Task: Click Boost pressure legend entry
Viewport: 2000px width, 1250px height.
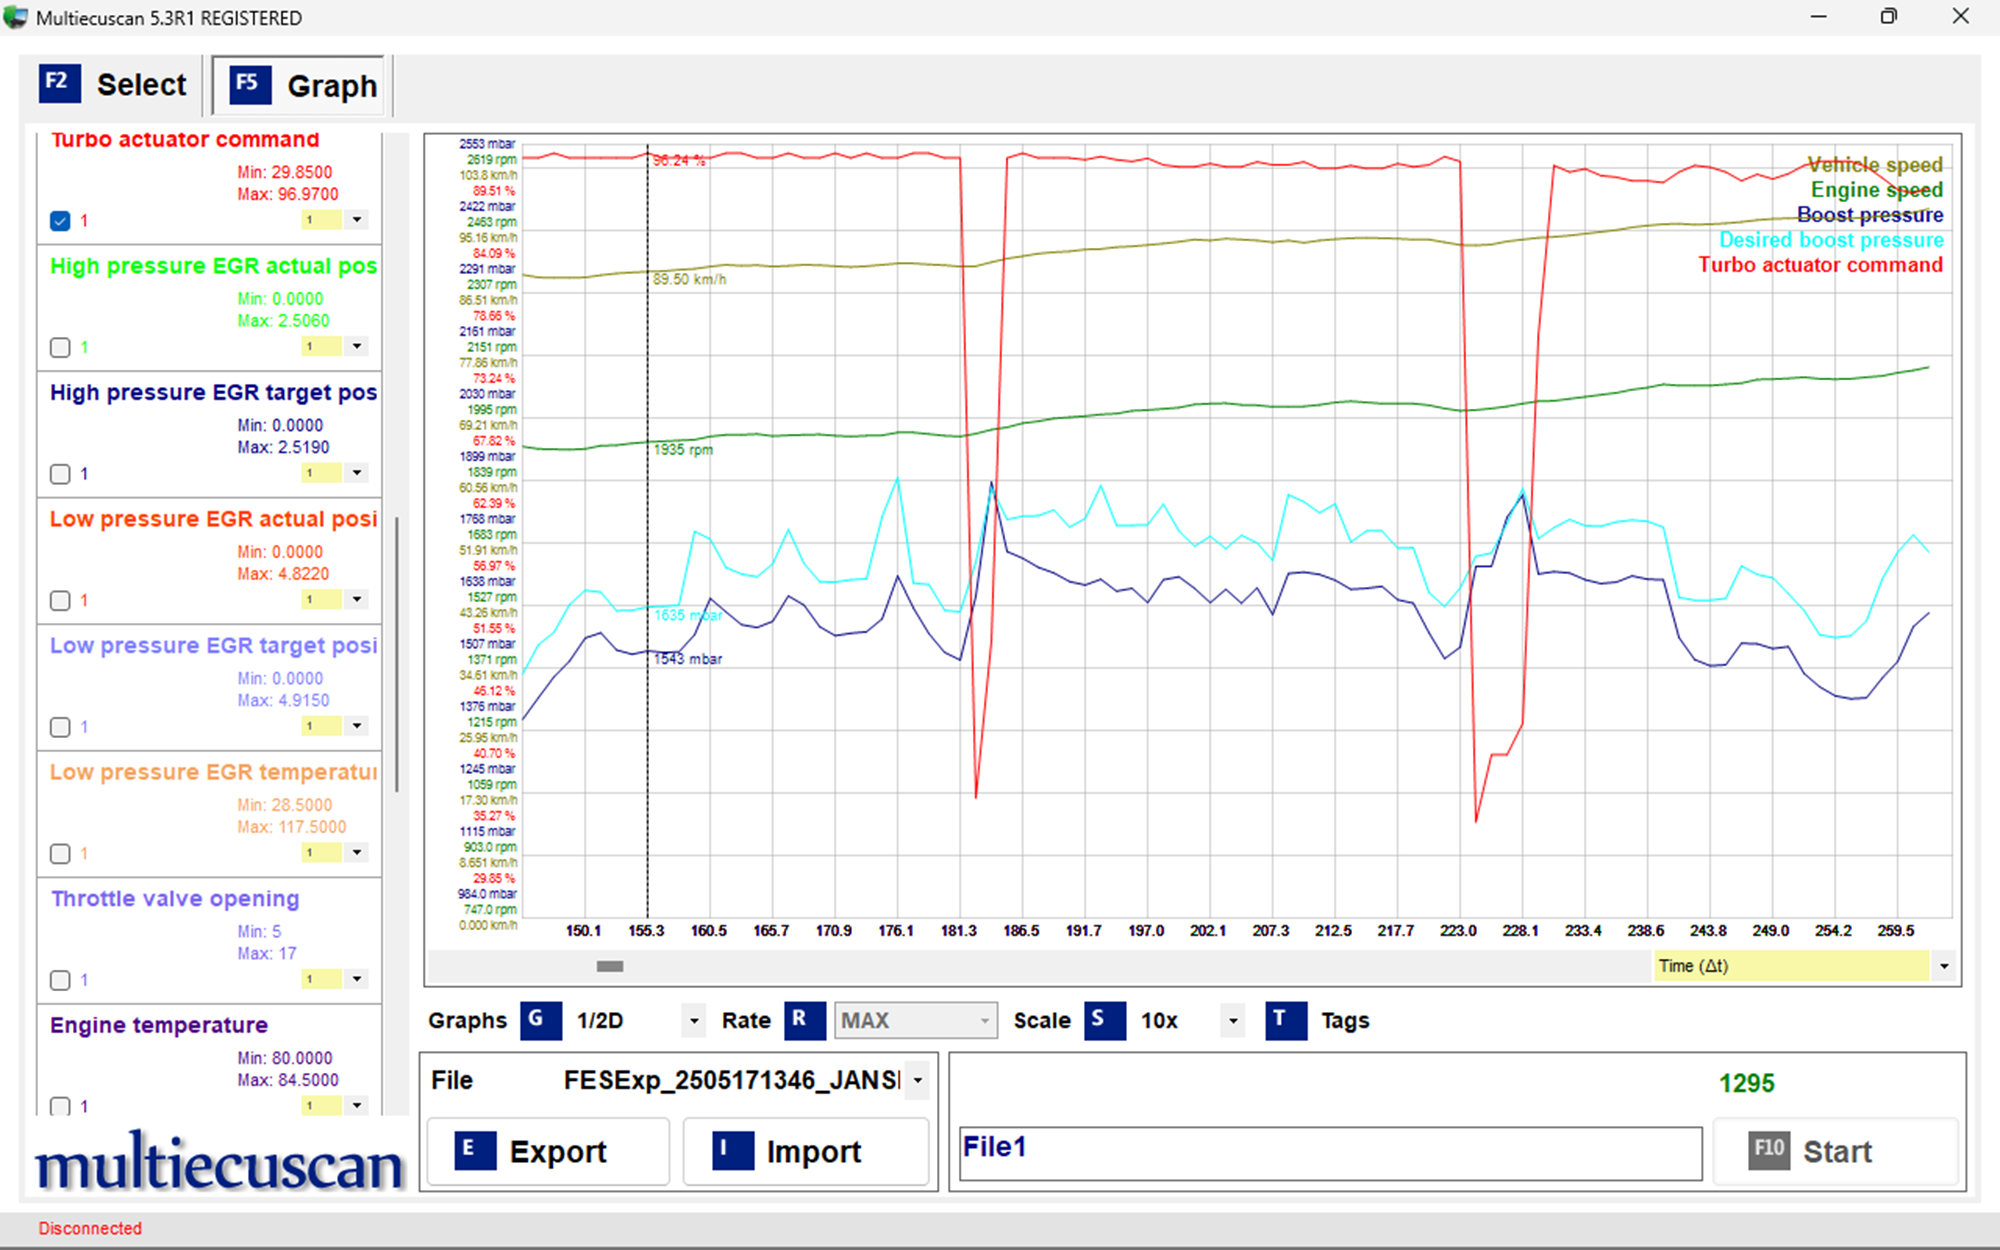Action: (x=1870, y=215)
